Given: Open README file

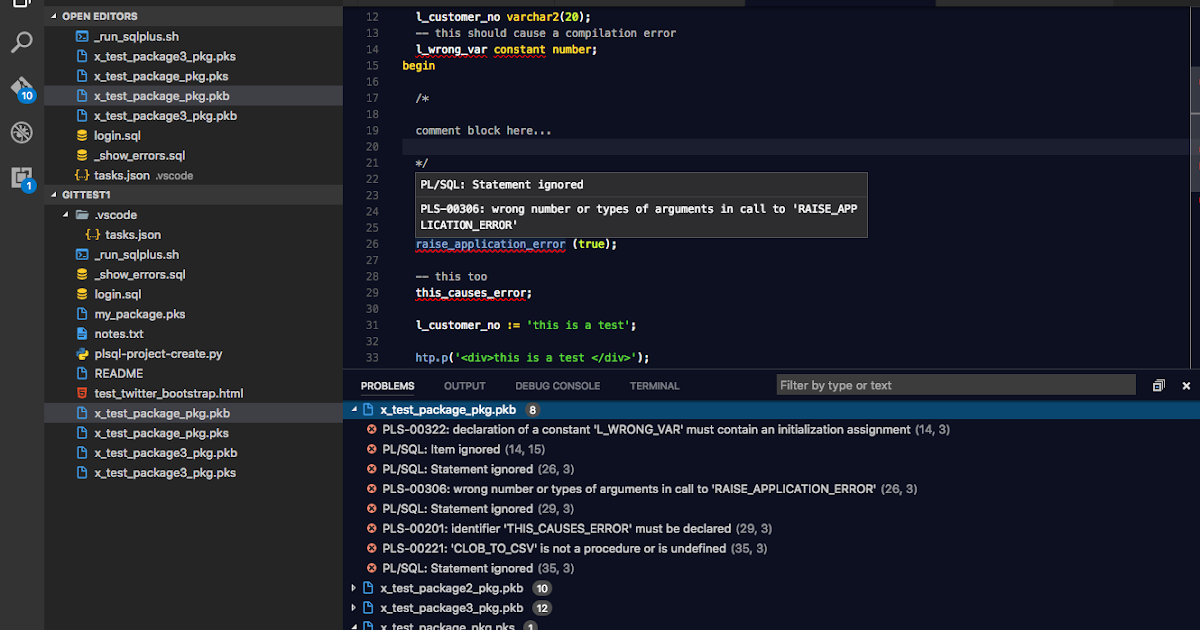Looking at the screenshot, I should coord(193,374).
